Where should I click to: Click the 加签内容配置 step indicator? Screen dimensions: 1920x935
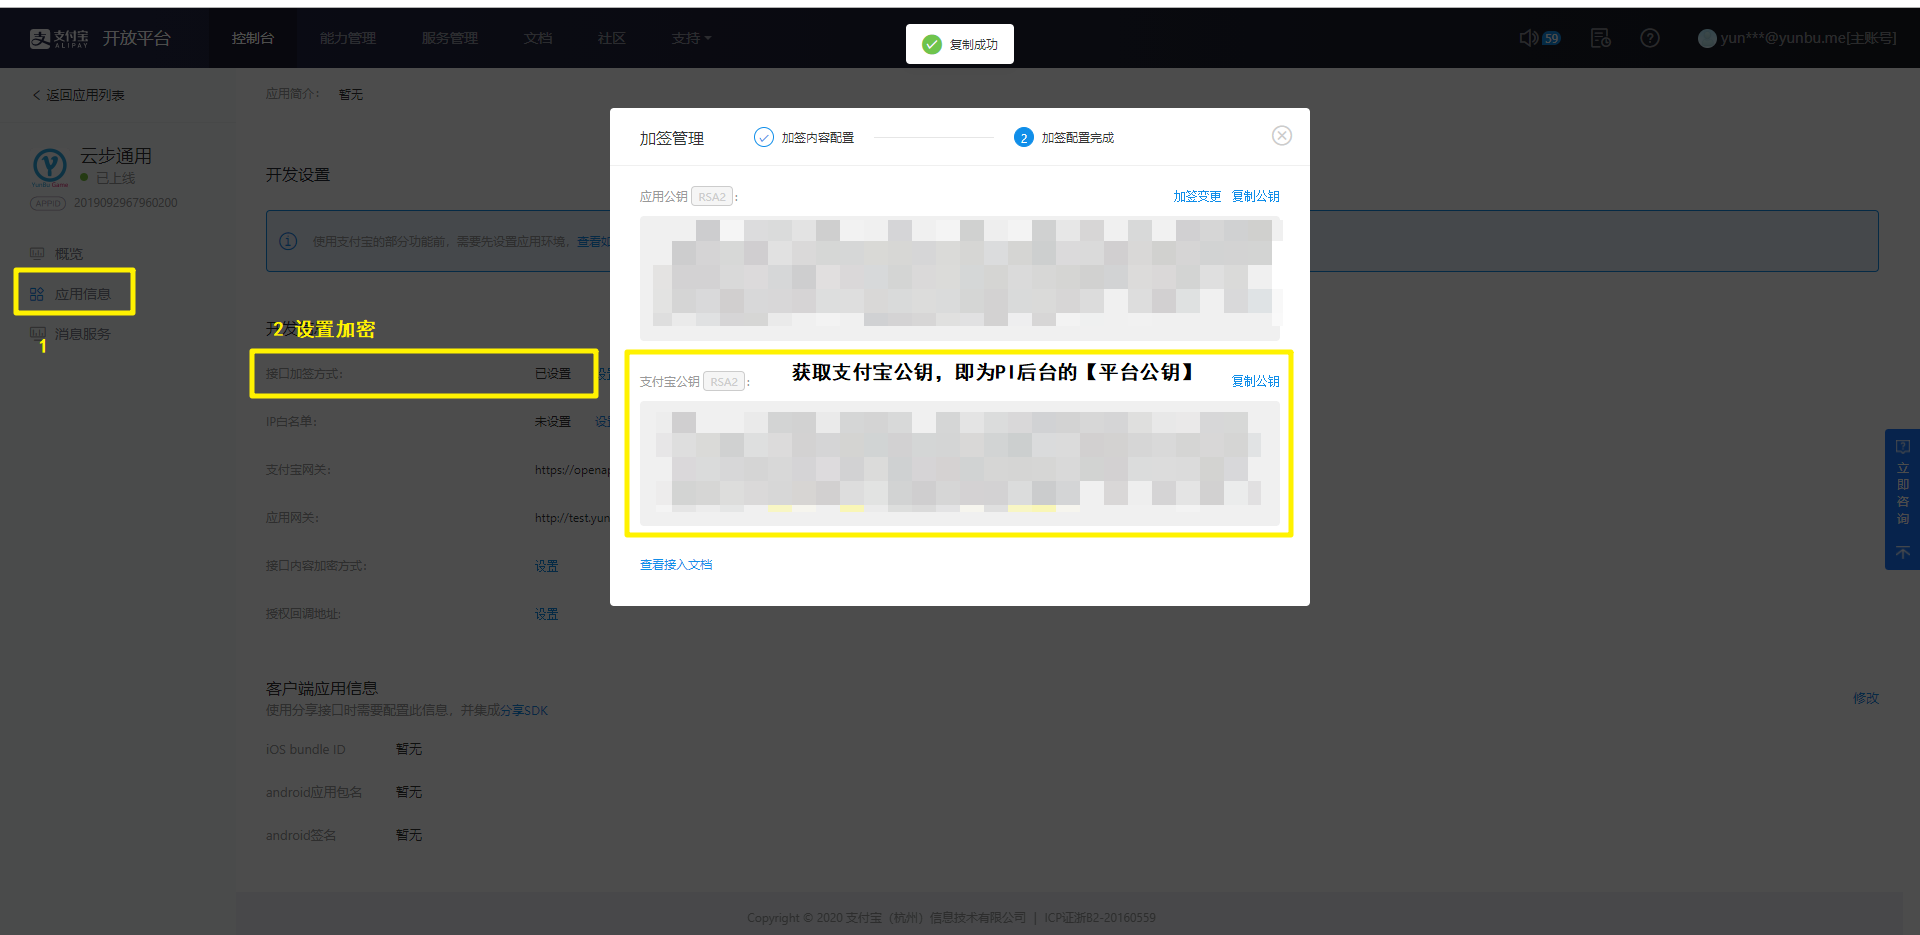804,138
